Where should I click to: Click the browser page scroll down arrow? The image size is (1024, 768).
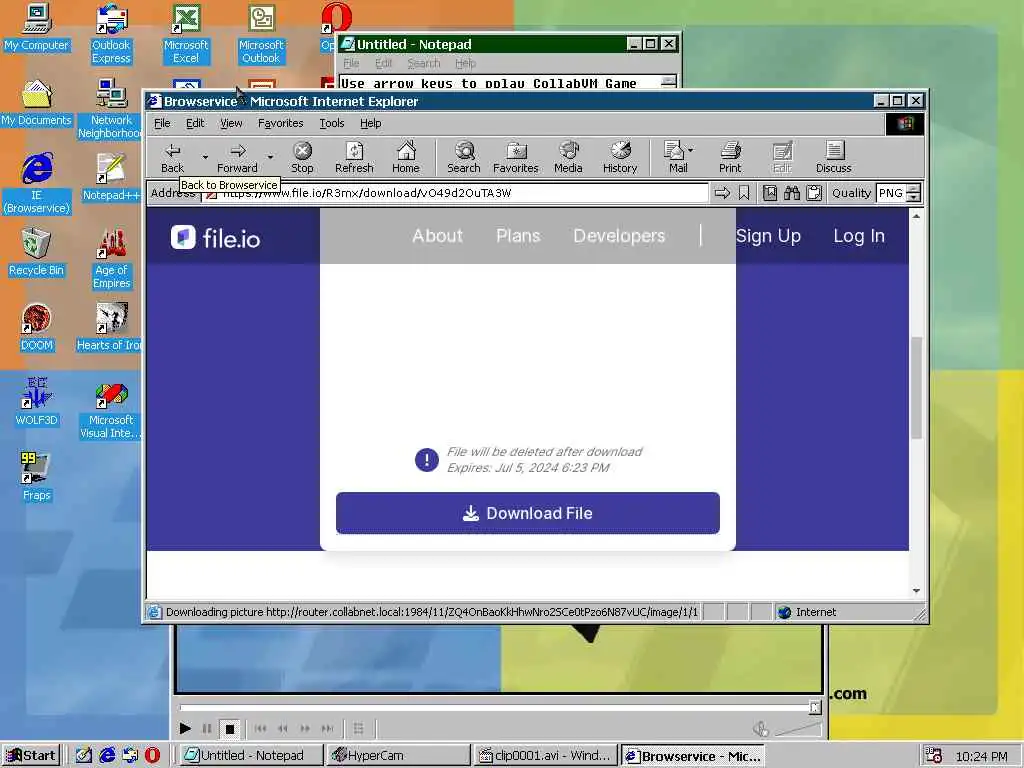916,590
